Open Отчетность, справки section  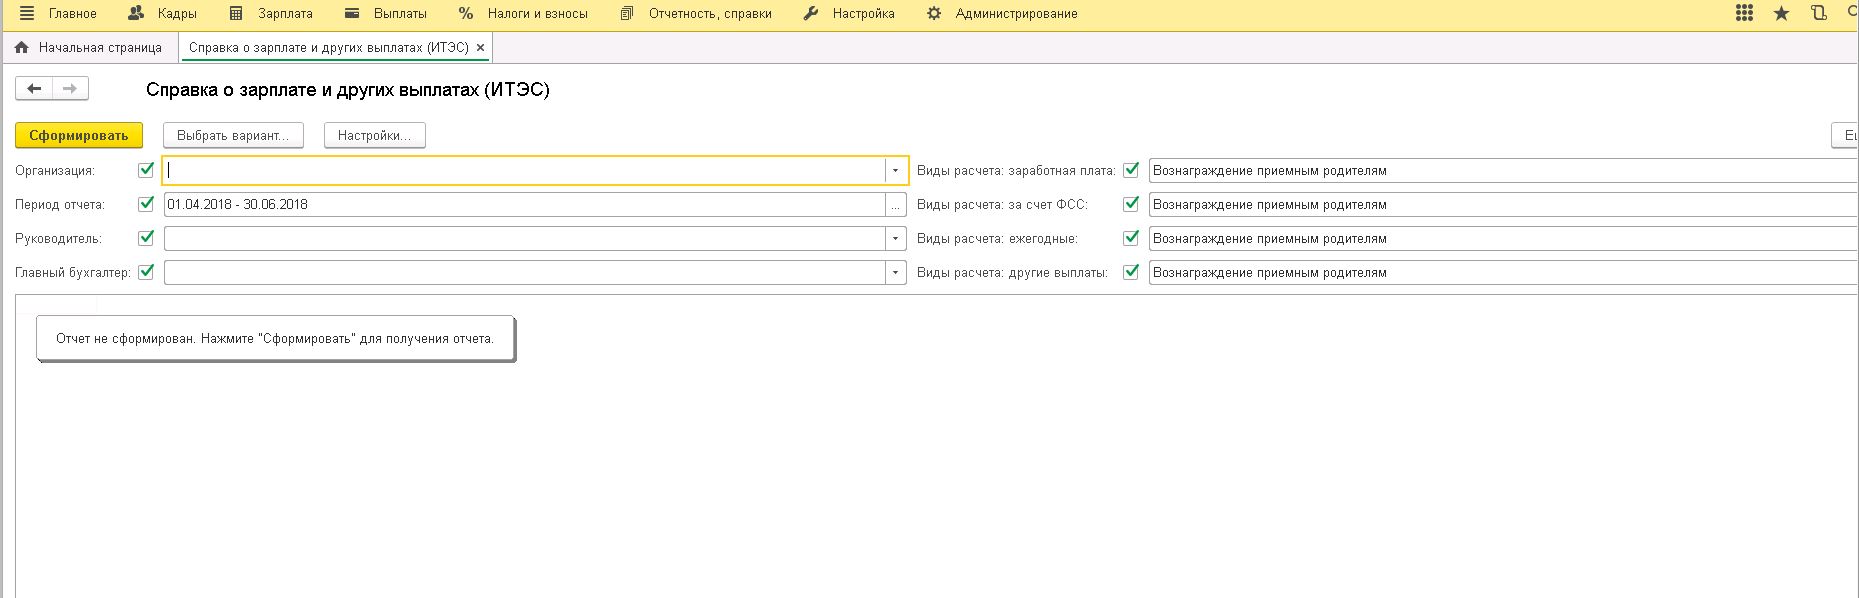(710, 14)
